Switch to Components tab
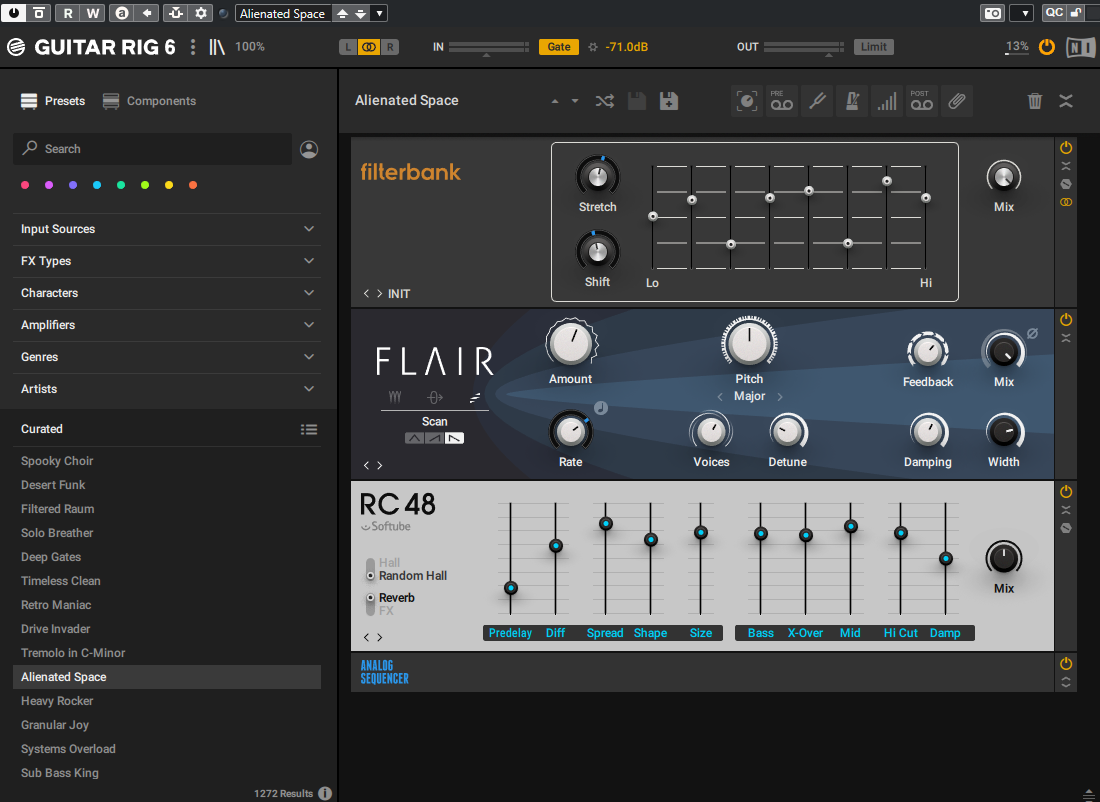Image resolution: width=1100 pixels, height=802 pixels. coord(149,101)
